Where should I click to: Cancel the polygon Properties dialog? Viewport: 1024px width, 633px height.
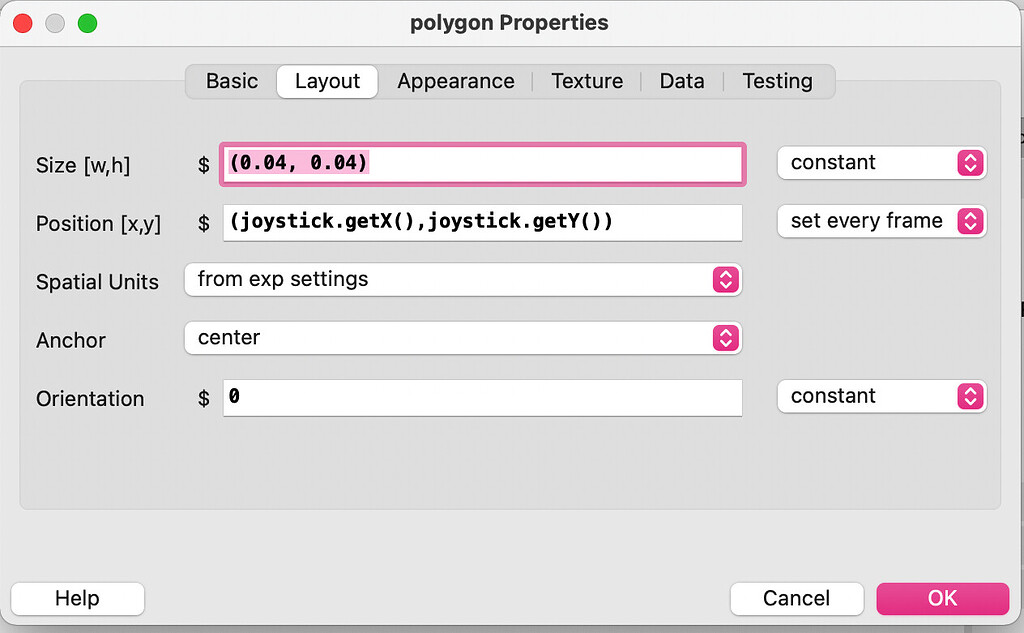tap(796, 598)
